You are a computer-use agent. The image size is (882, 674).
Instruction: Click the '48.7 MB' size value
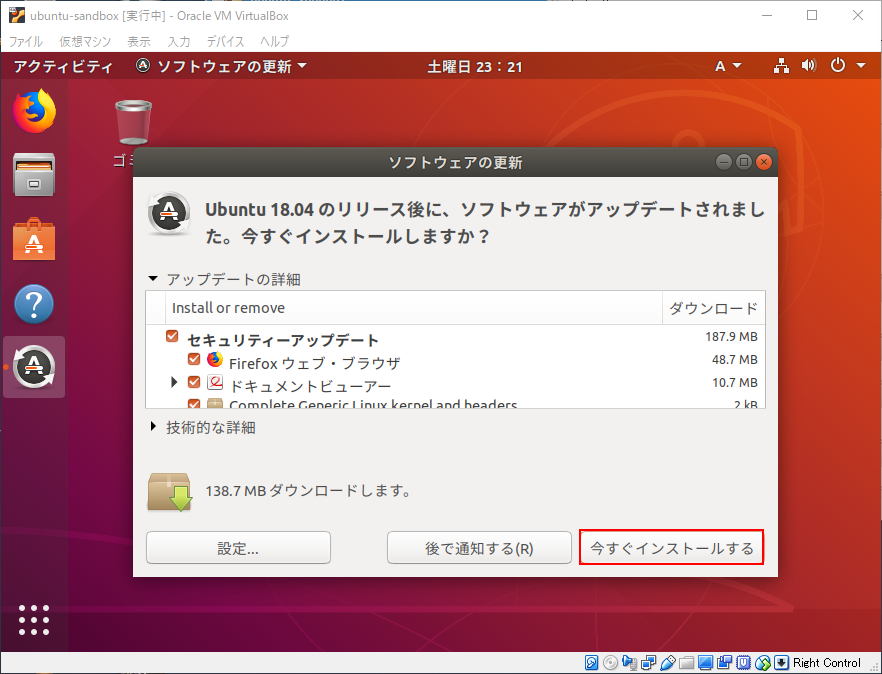pyautogui.click(x=735, y=360)
